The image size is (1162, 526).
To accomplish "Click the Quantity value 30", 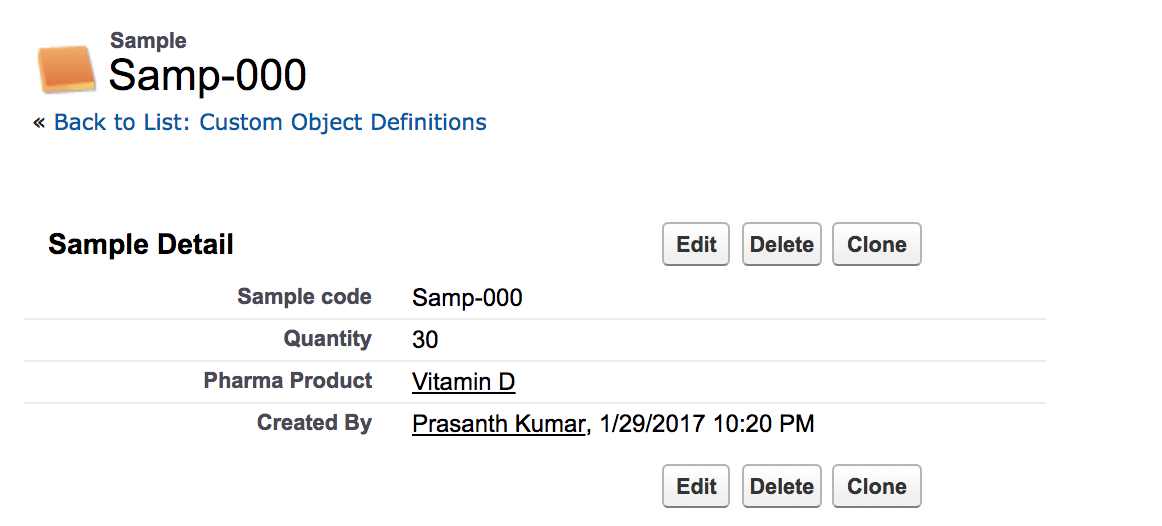I will click(425, 340).
